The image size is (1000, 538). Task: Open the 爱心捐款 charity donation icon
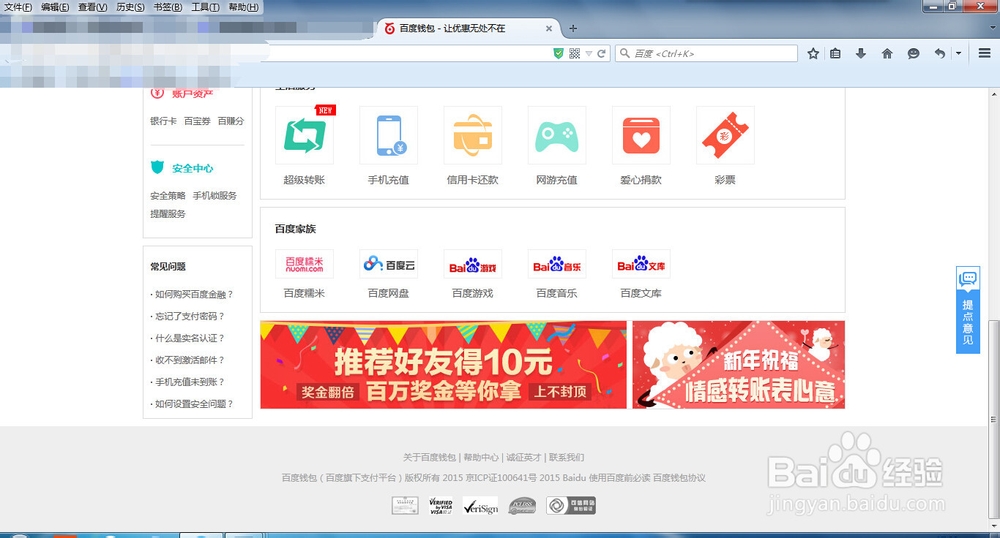(x=641, y=135)
